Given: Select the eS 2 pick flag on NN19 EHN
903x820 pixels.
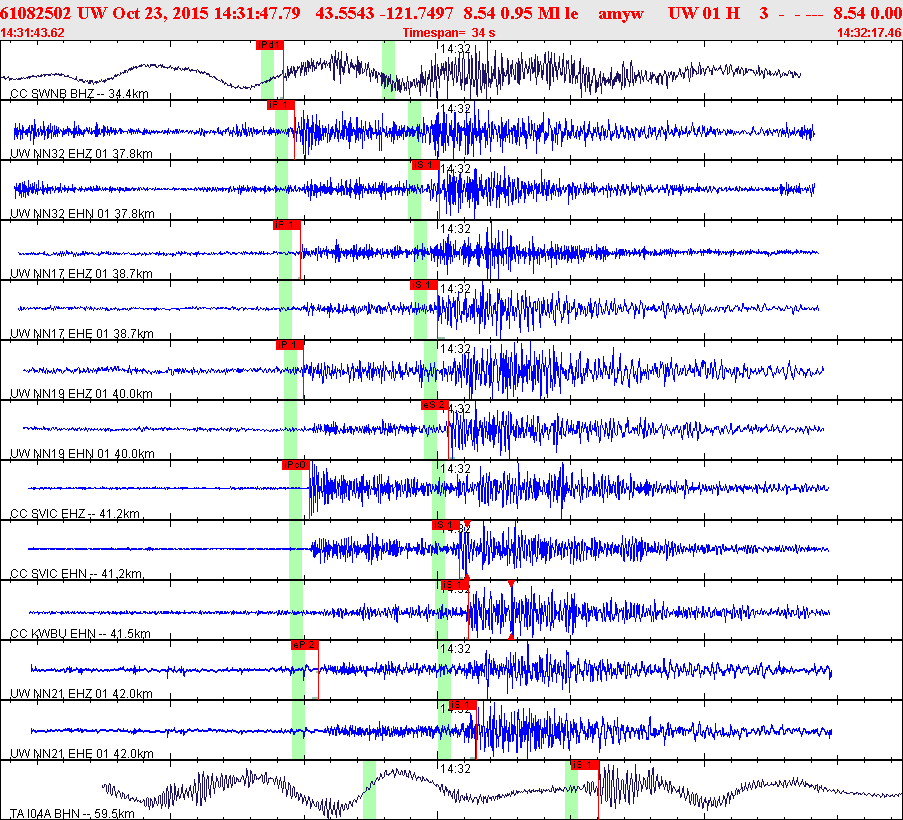Looking at the screenshot, I should point(434,405).
